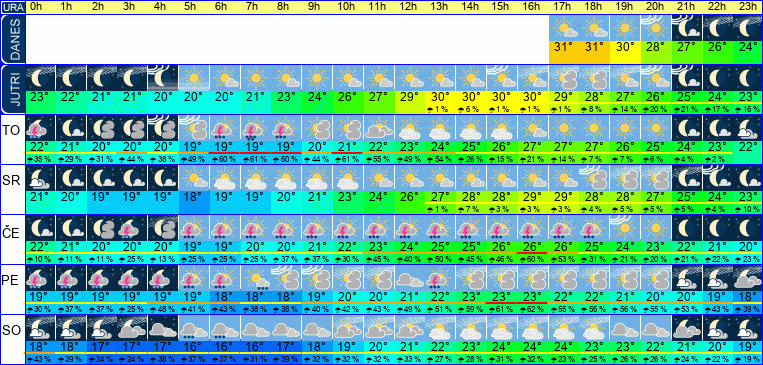Image resolution: width=763 pixels, height=365 pixels.
Task: Select the windy moon icon for DANES at 21h
Action: [x=688, y=28]
